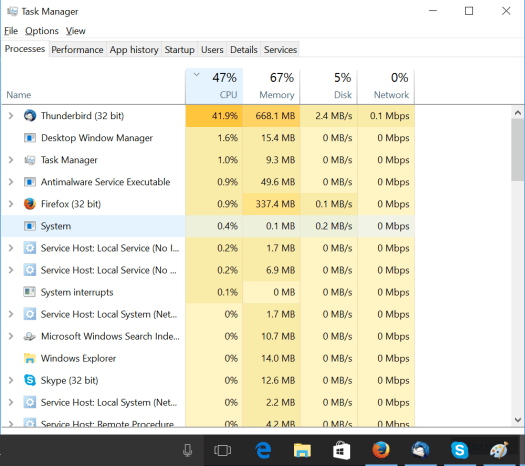525x466 pixels.
Task: Sort processes by Name column header
Action: click(93, 86)
